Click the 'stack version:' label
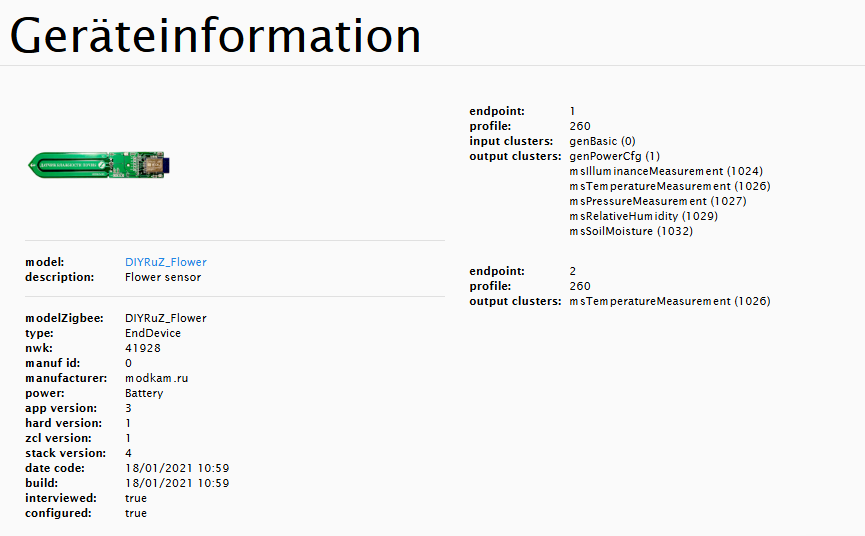Viewport: 865px width, 536px height. pos(64,453)
